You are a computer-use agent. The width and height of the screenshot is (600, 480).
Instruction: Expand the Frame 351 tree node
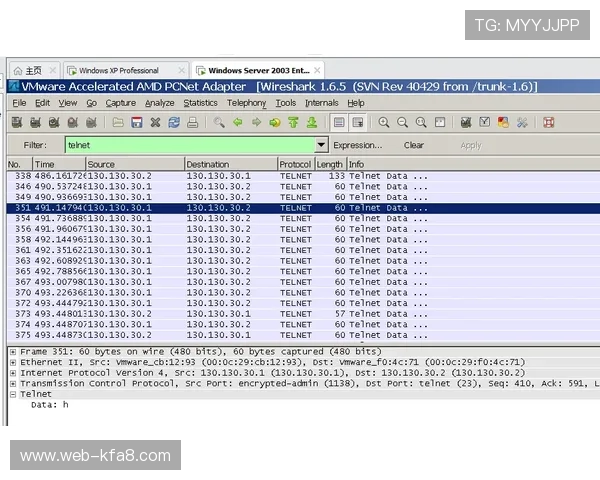[x=12, y=352]
